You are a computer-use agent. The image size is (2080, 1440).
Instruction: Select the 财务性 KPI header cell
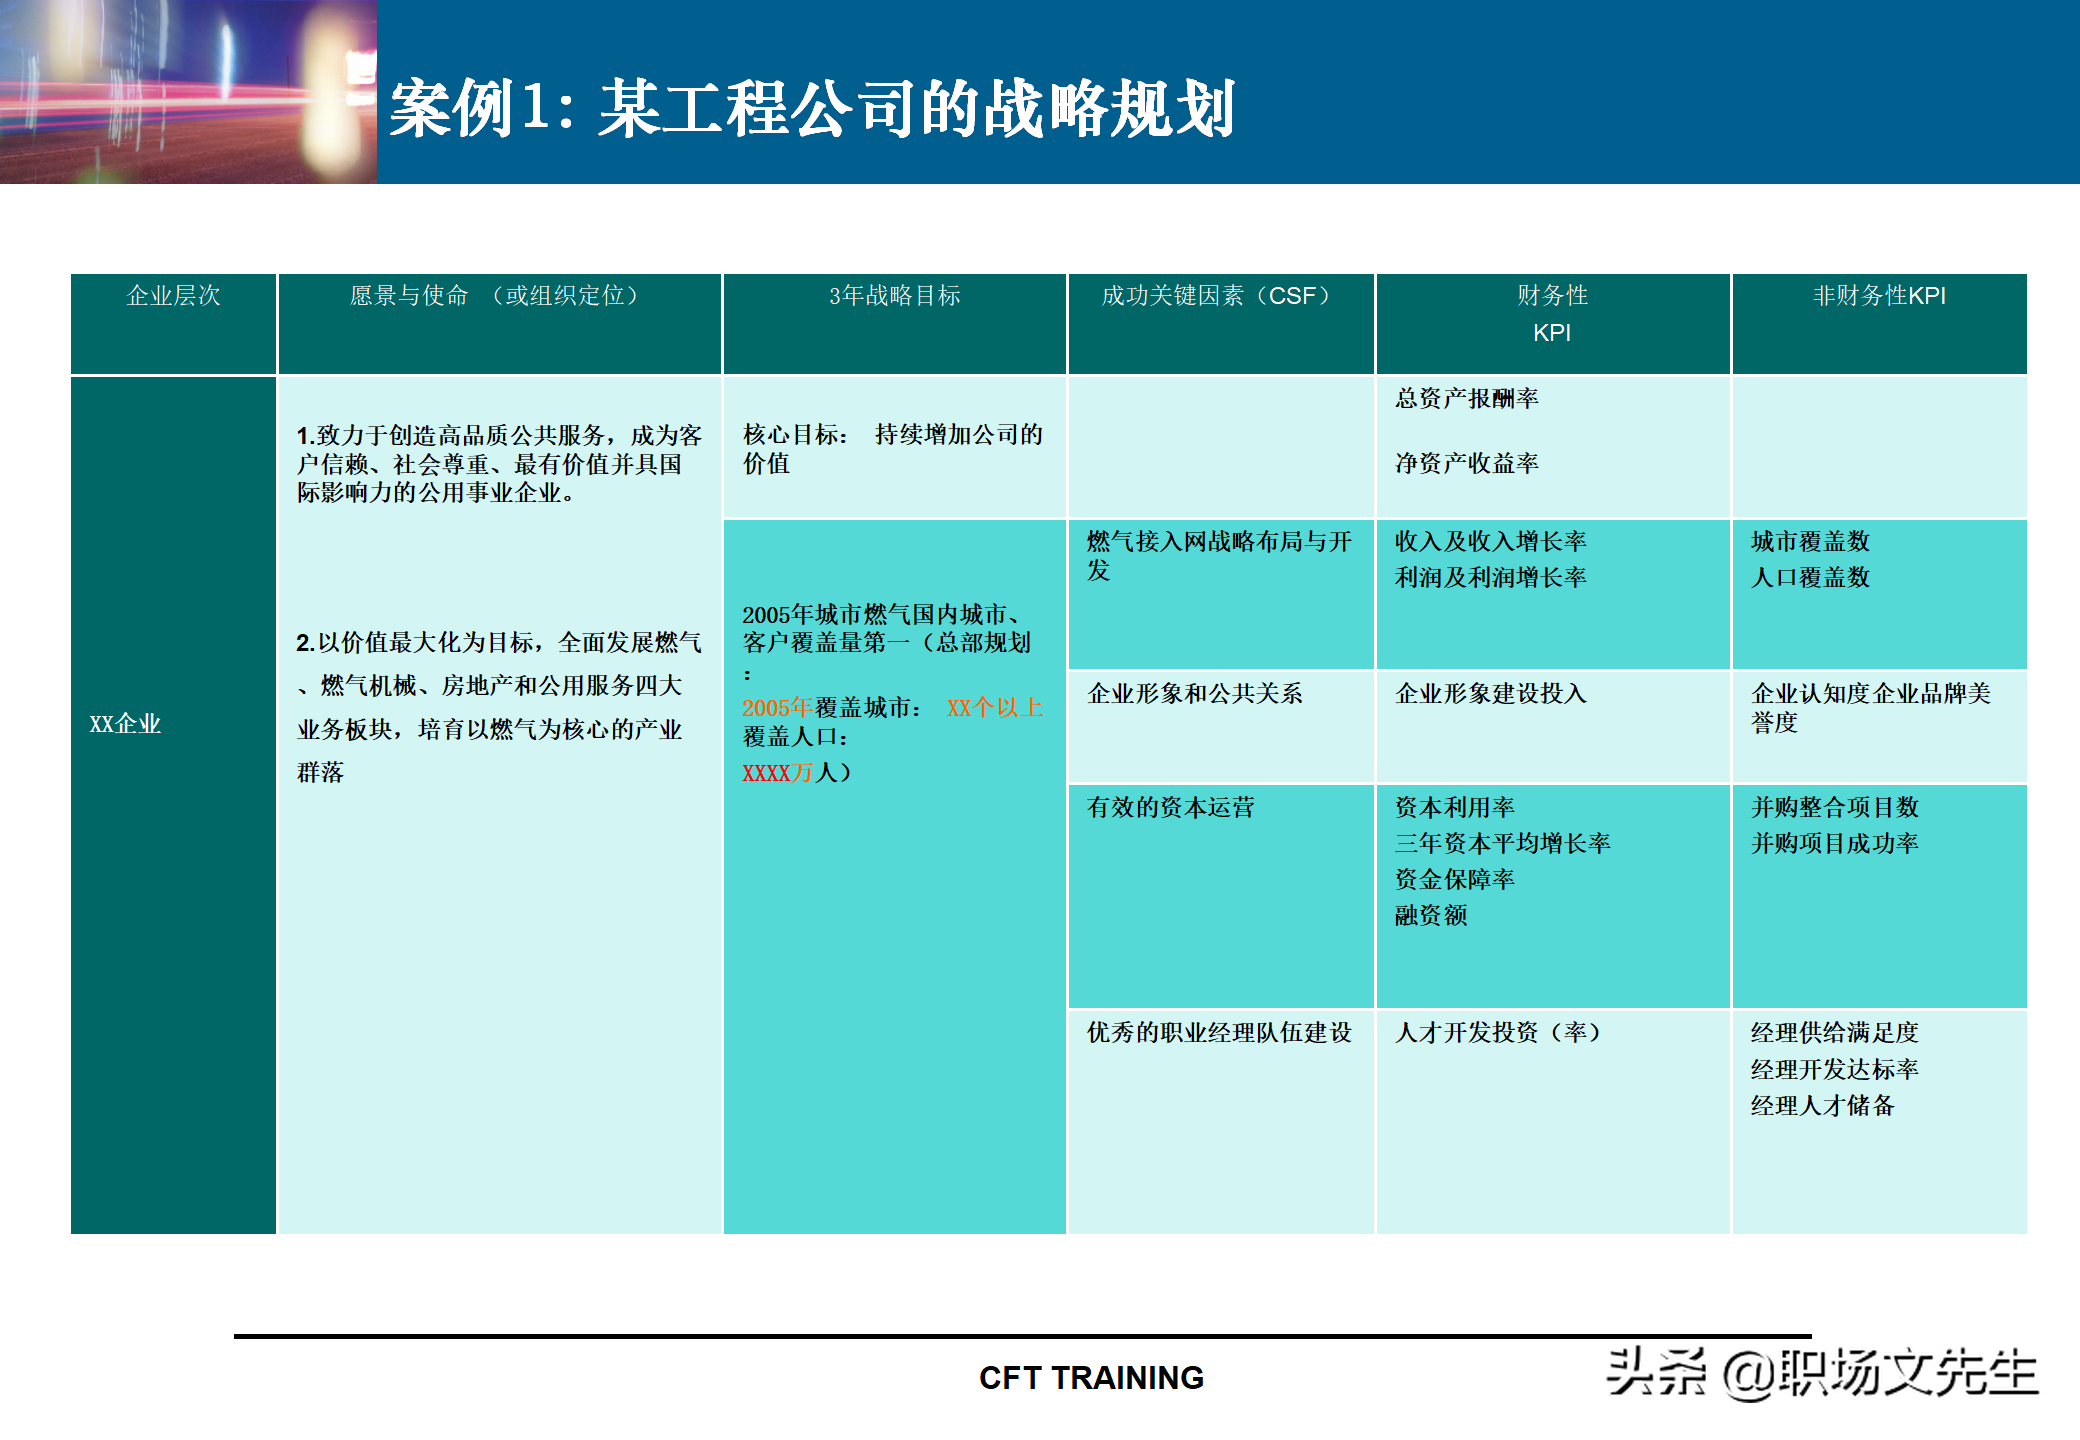(1552, 313)
